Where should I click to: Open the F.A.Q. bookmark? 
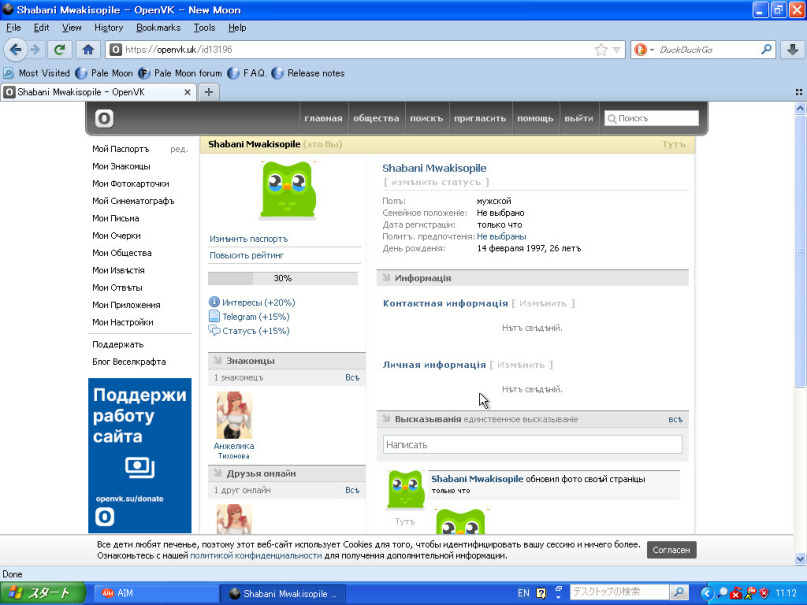tap(247, 73)
